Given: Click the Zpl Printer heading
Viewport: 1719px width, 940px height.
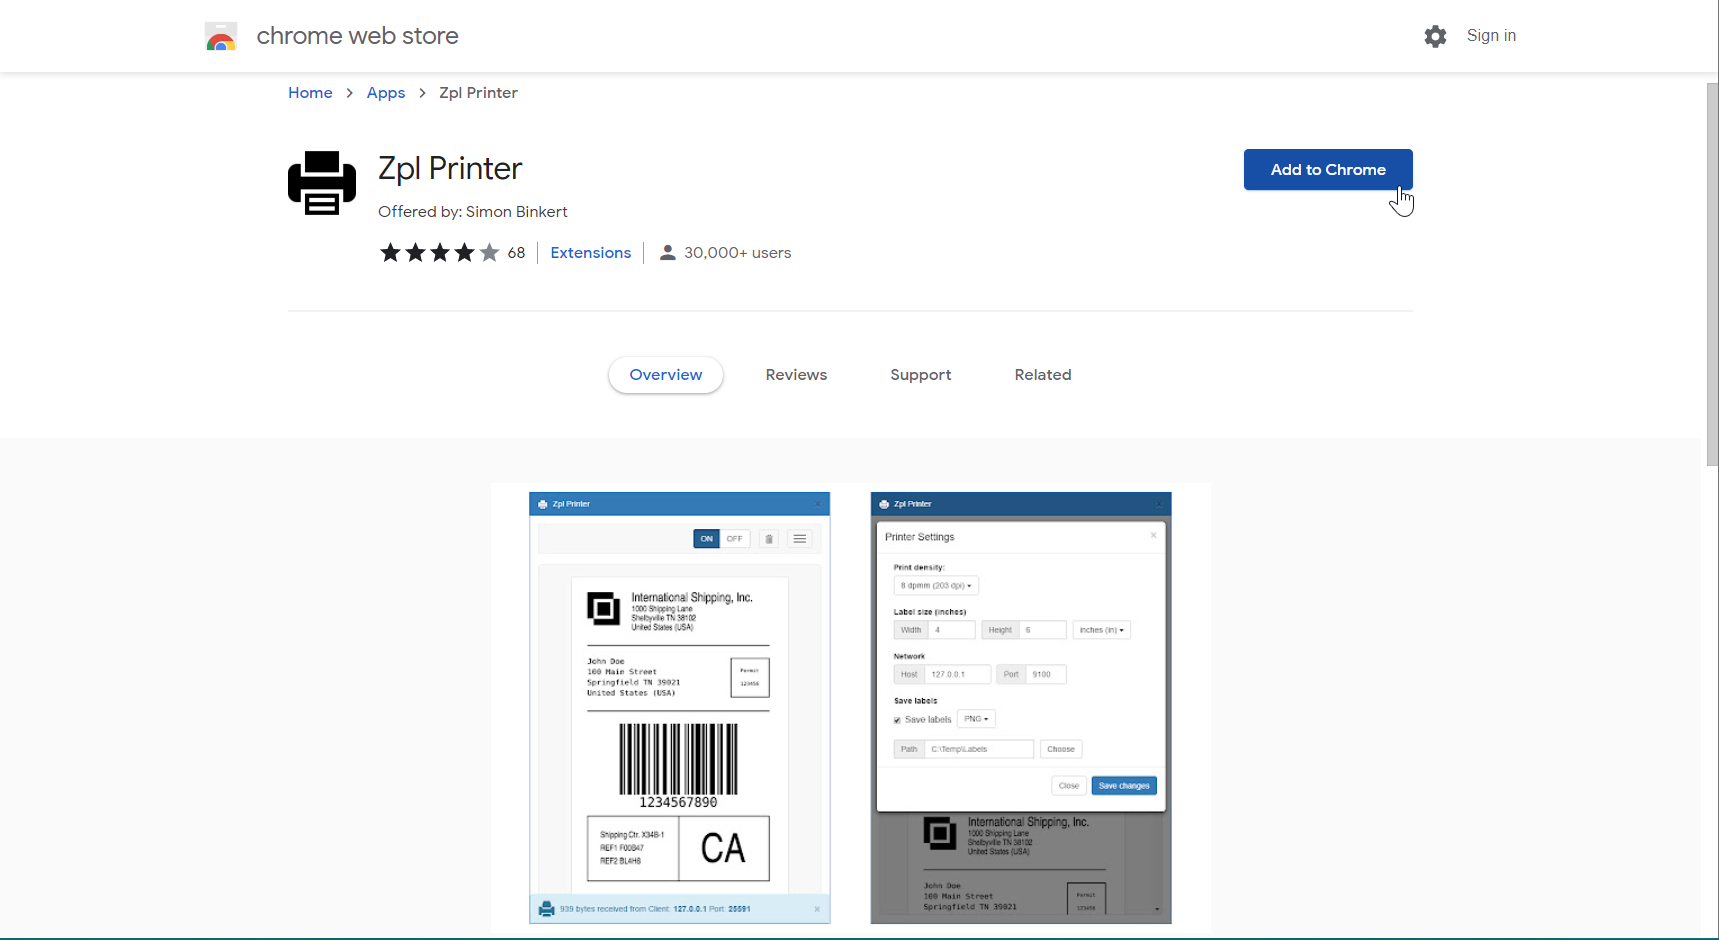Looking at the screenshot, I should (450, 168).
